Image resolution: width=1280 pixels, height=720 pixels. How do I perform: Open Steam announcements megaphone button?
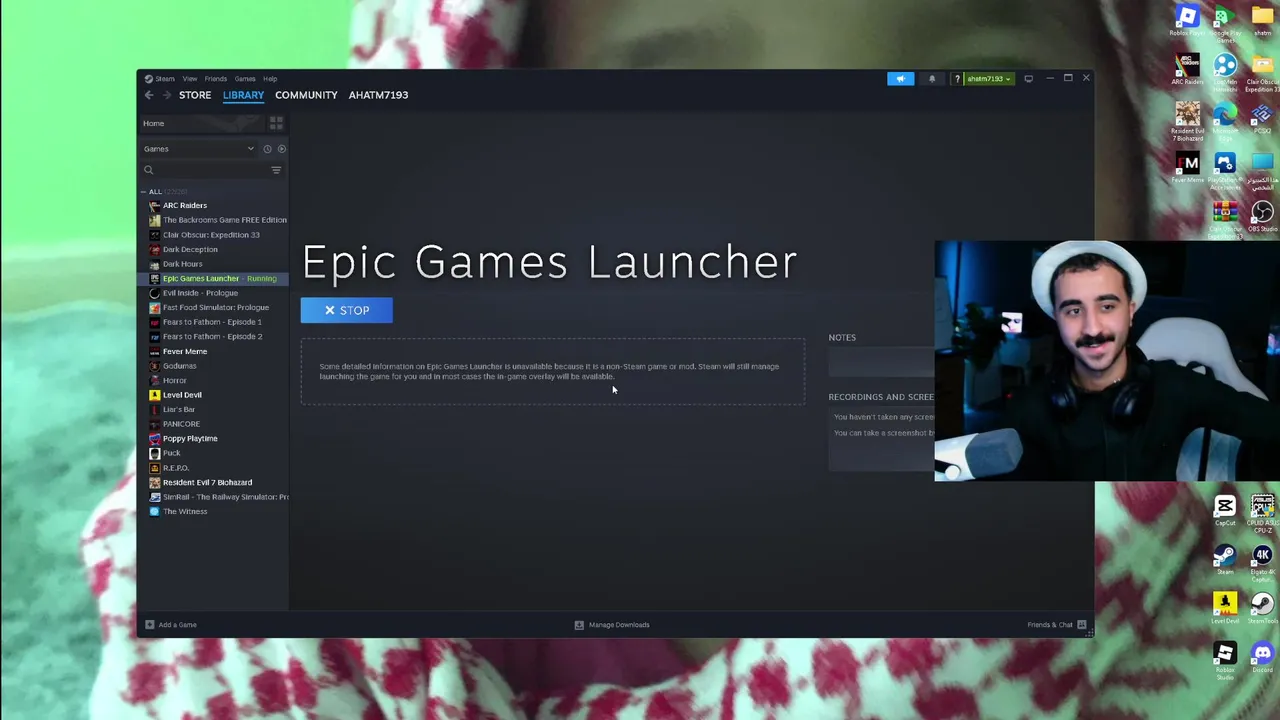pyautogui.click(x=900, y=78)
